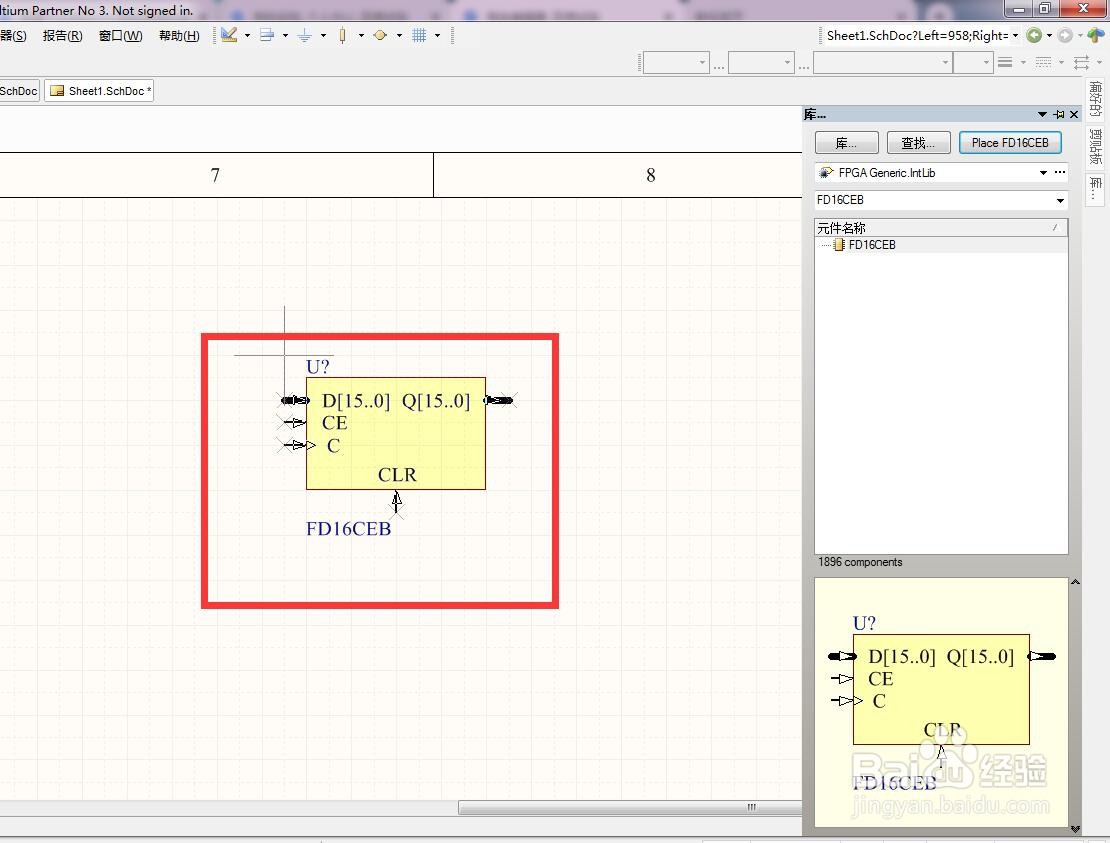
Task: Click the 1896 components count text
Action: (860, 562)
